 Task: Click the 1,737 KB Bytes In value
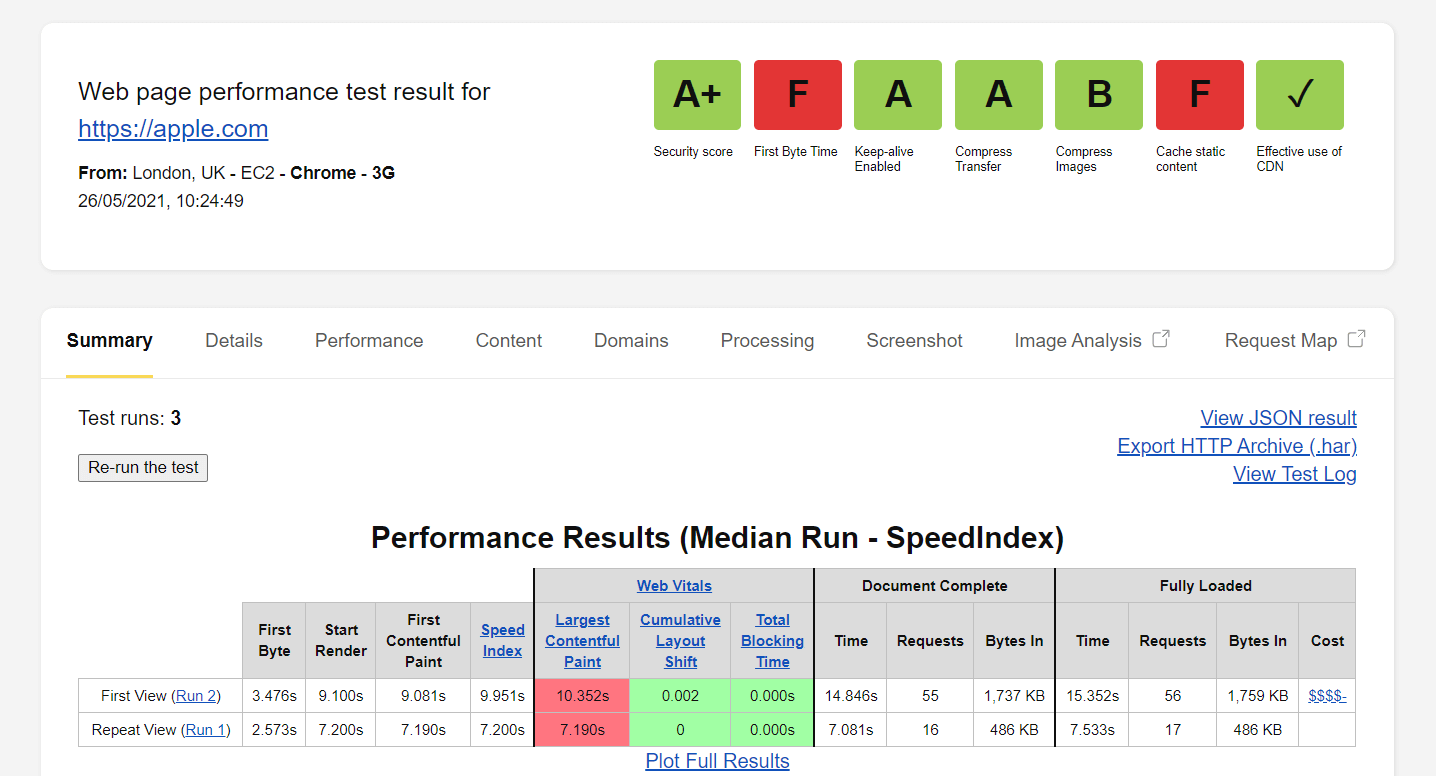click(1013, 695)
